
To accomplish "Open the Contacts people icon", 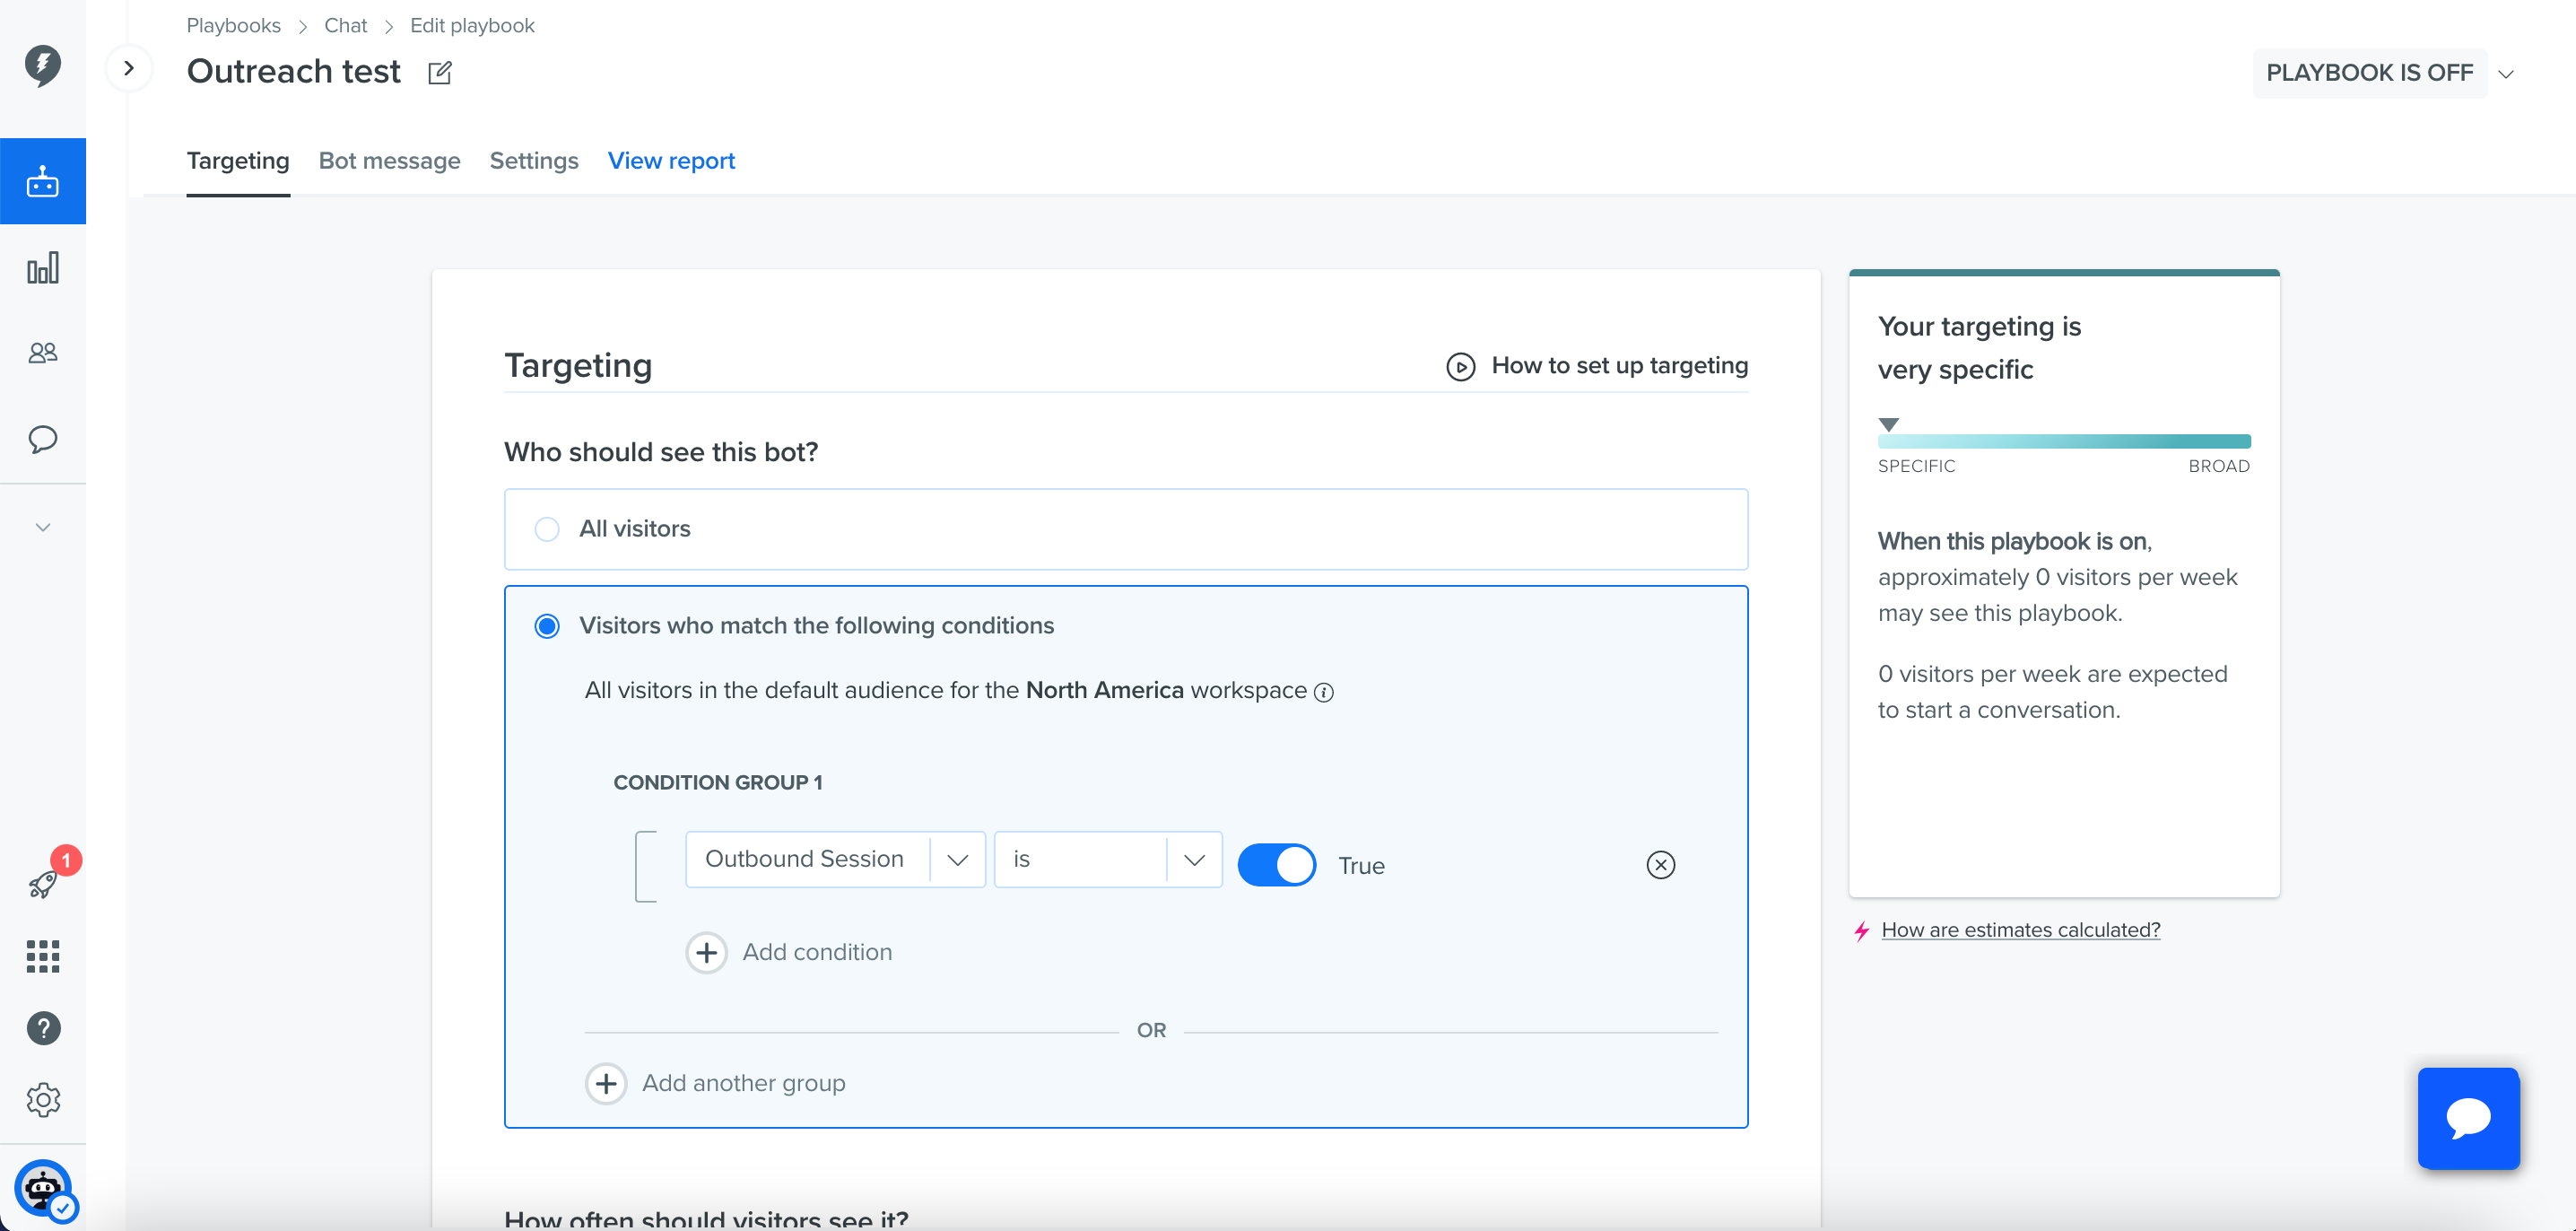I will 43,353.
